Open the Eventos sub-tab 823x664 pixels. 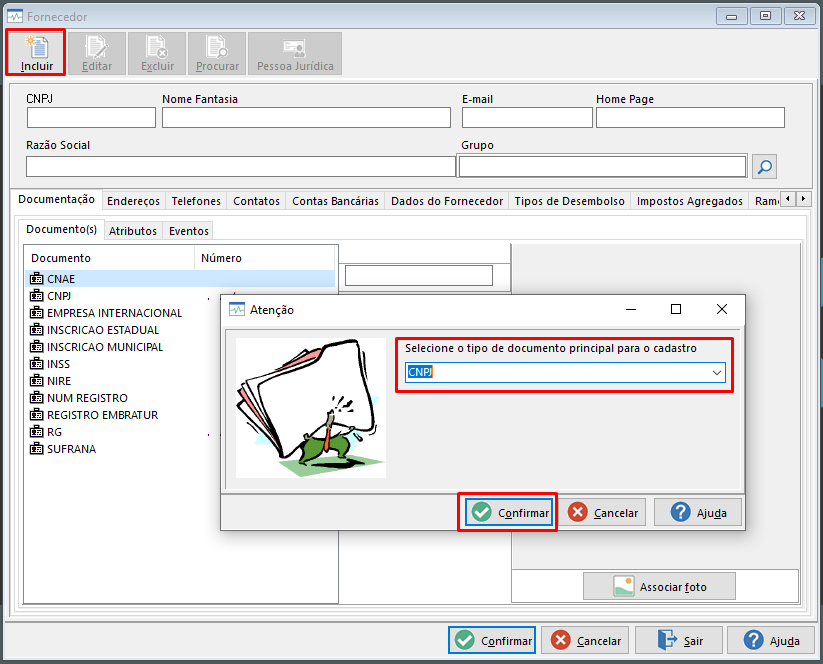coord(188,231)
